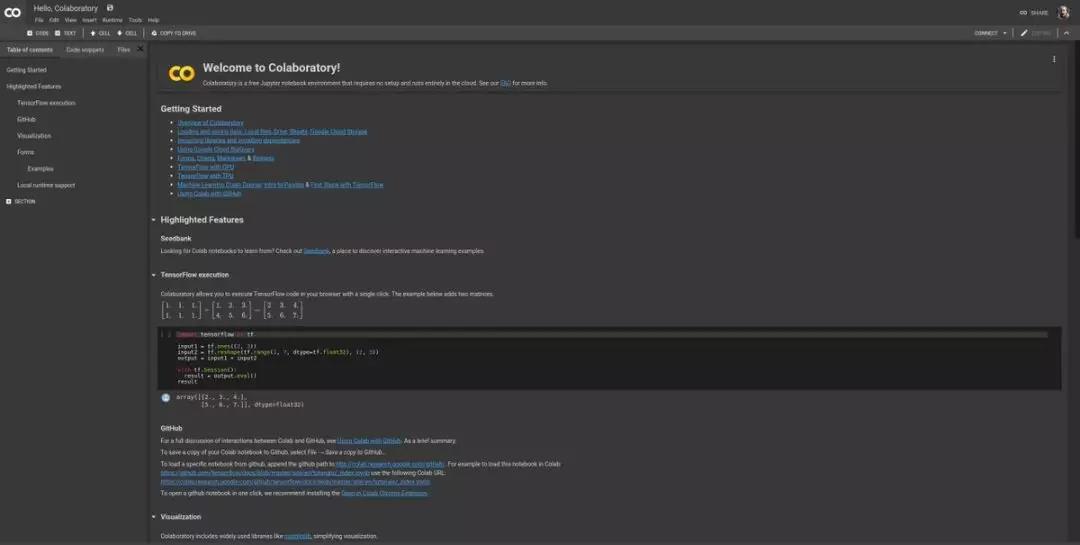
Task: Click the Colab CO logo in header
Action: pos(12,12)
